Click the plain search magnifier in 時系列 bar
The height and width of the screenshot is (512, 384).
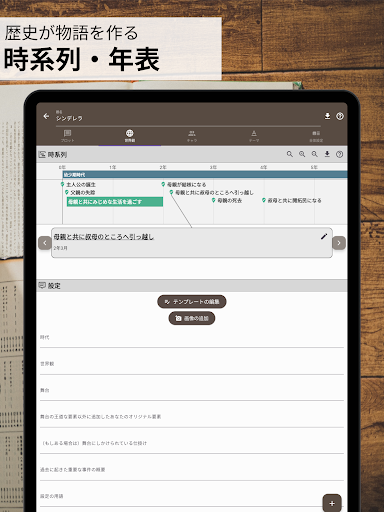290,154
